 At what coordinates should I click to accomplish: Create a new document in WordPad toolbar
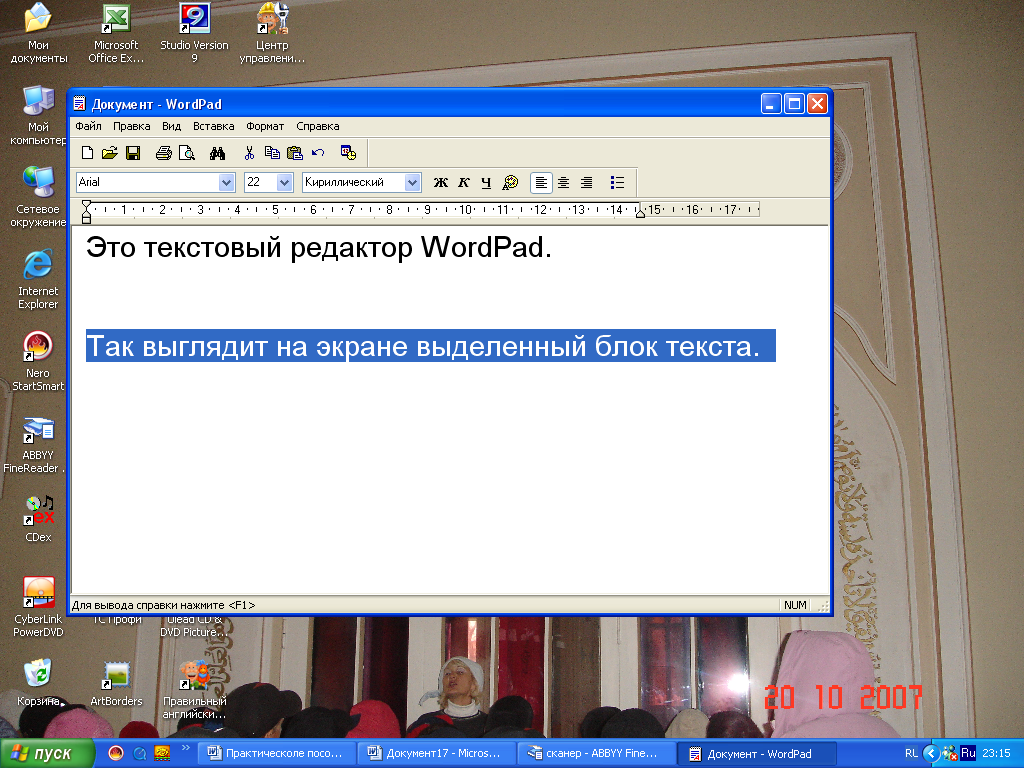pos(87,153)
